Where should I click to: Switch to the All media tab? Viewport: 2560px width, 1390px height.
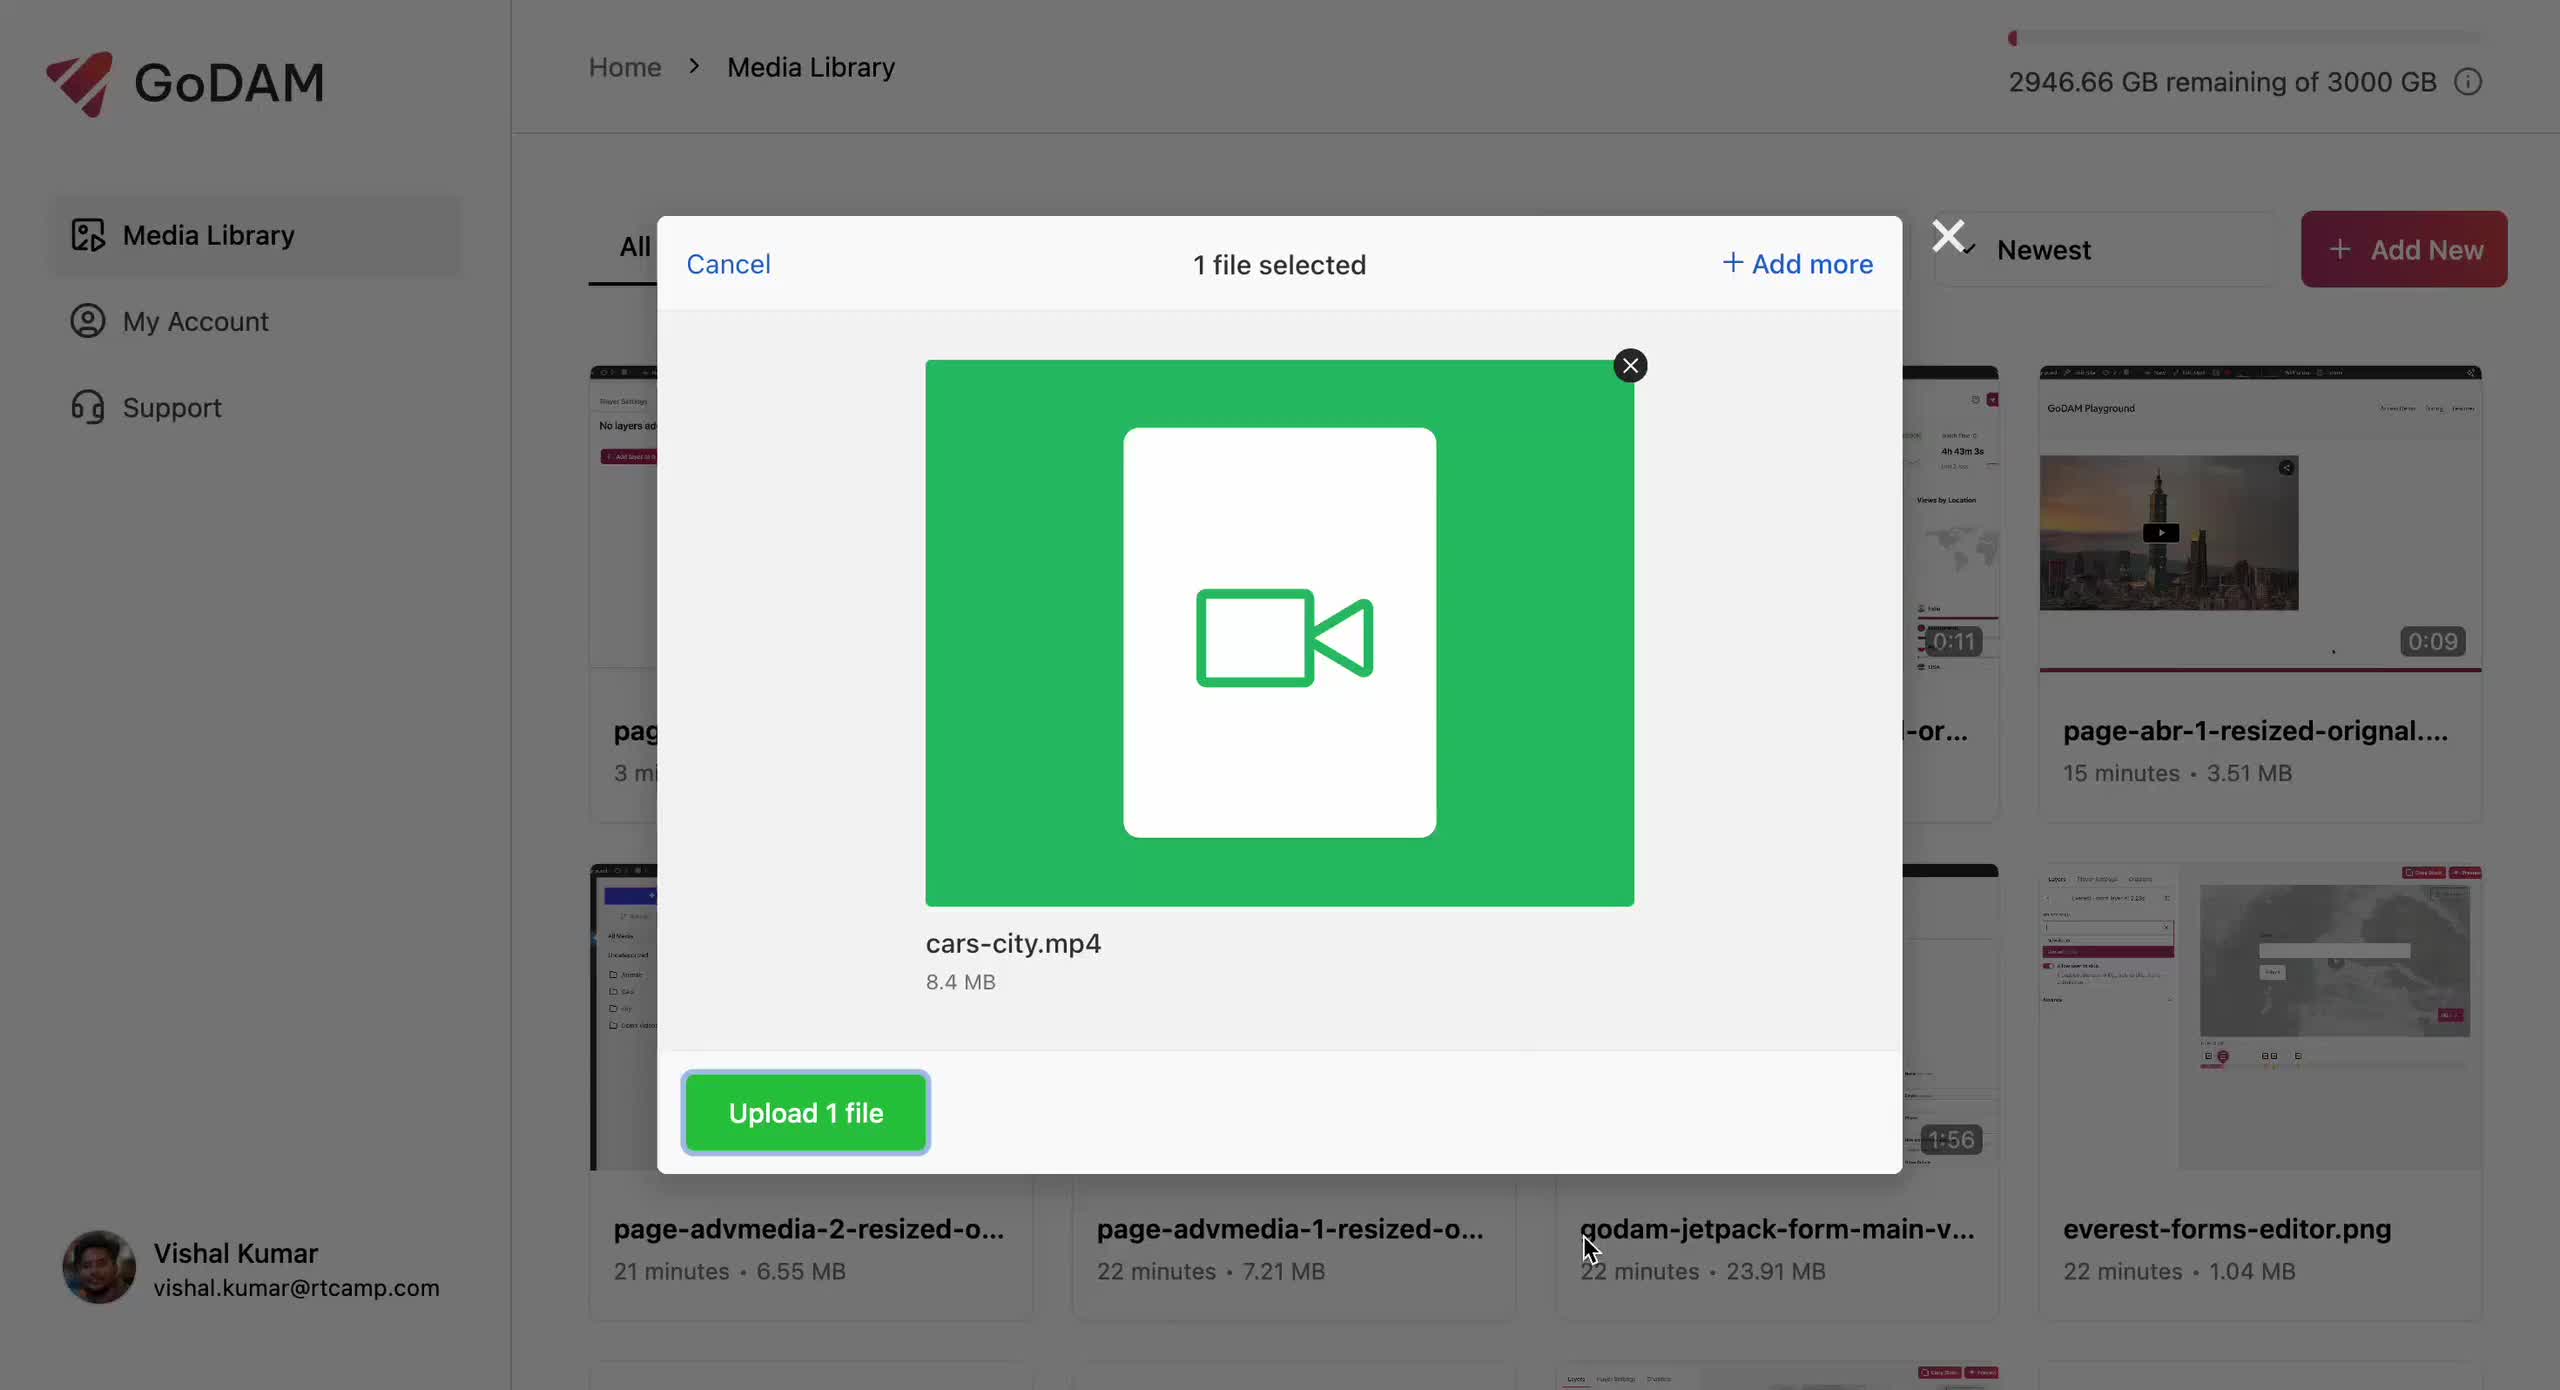[x=637, y=247]
